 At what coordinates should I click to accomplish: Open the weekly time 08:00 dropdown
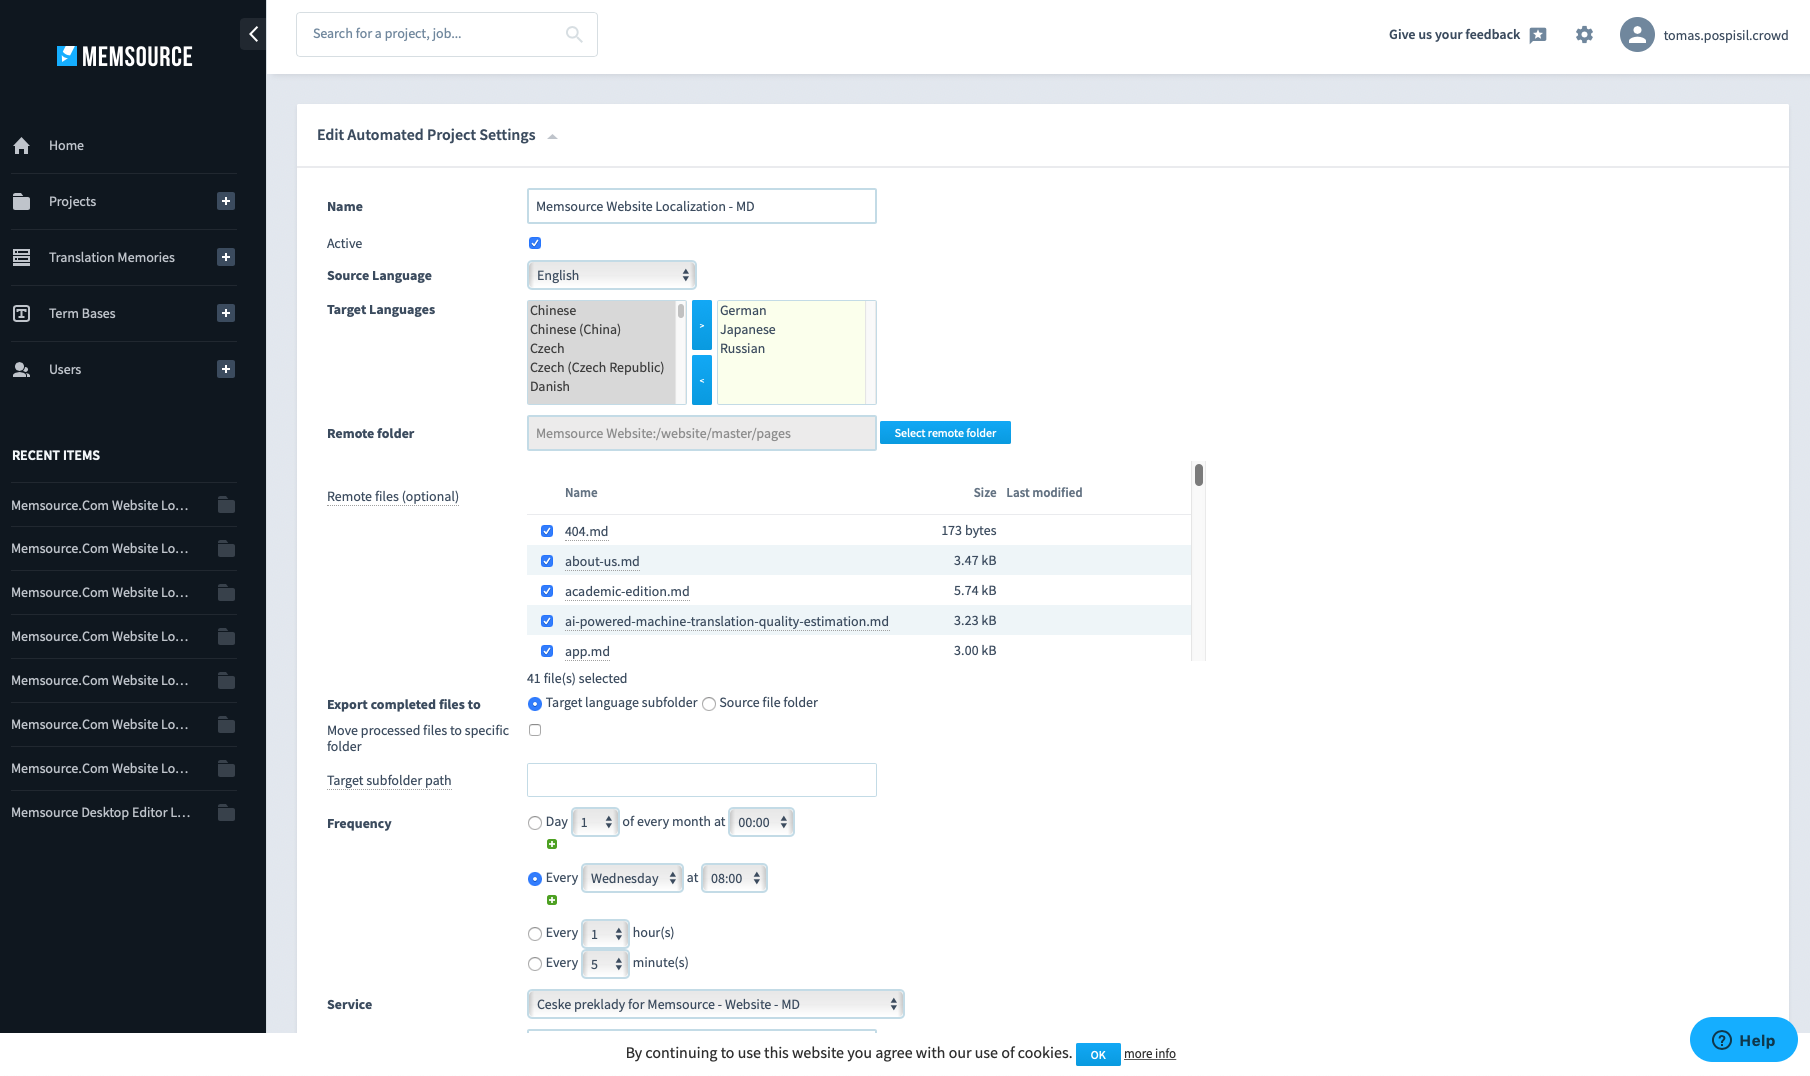point(735,878)
